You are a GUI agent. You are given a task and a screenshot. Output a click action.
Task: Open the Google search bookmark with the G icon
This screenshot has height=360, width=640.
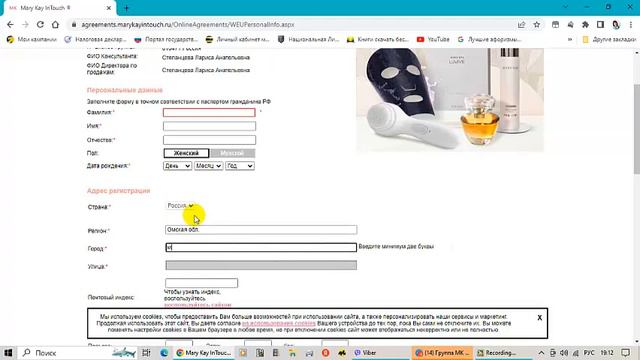pos(489,40)
